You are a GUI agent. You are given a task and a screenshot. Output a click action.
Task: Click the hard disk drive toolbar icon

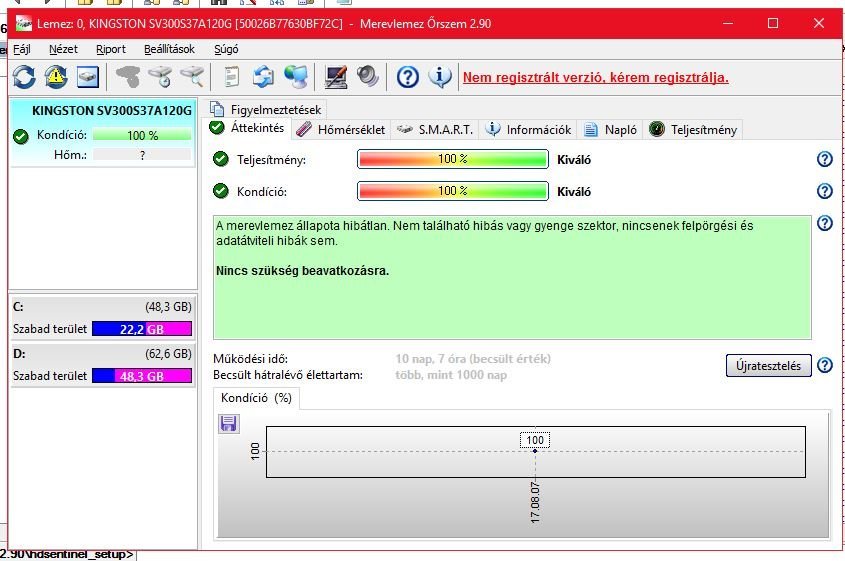pyautogui.click(x=88, y=77)
